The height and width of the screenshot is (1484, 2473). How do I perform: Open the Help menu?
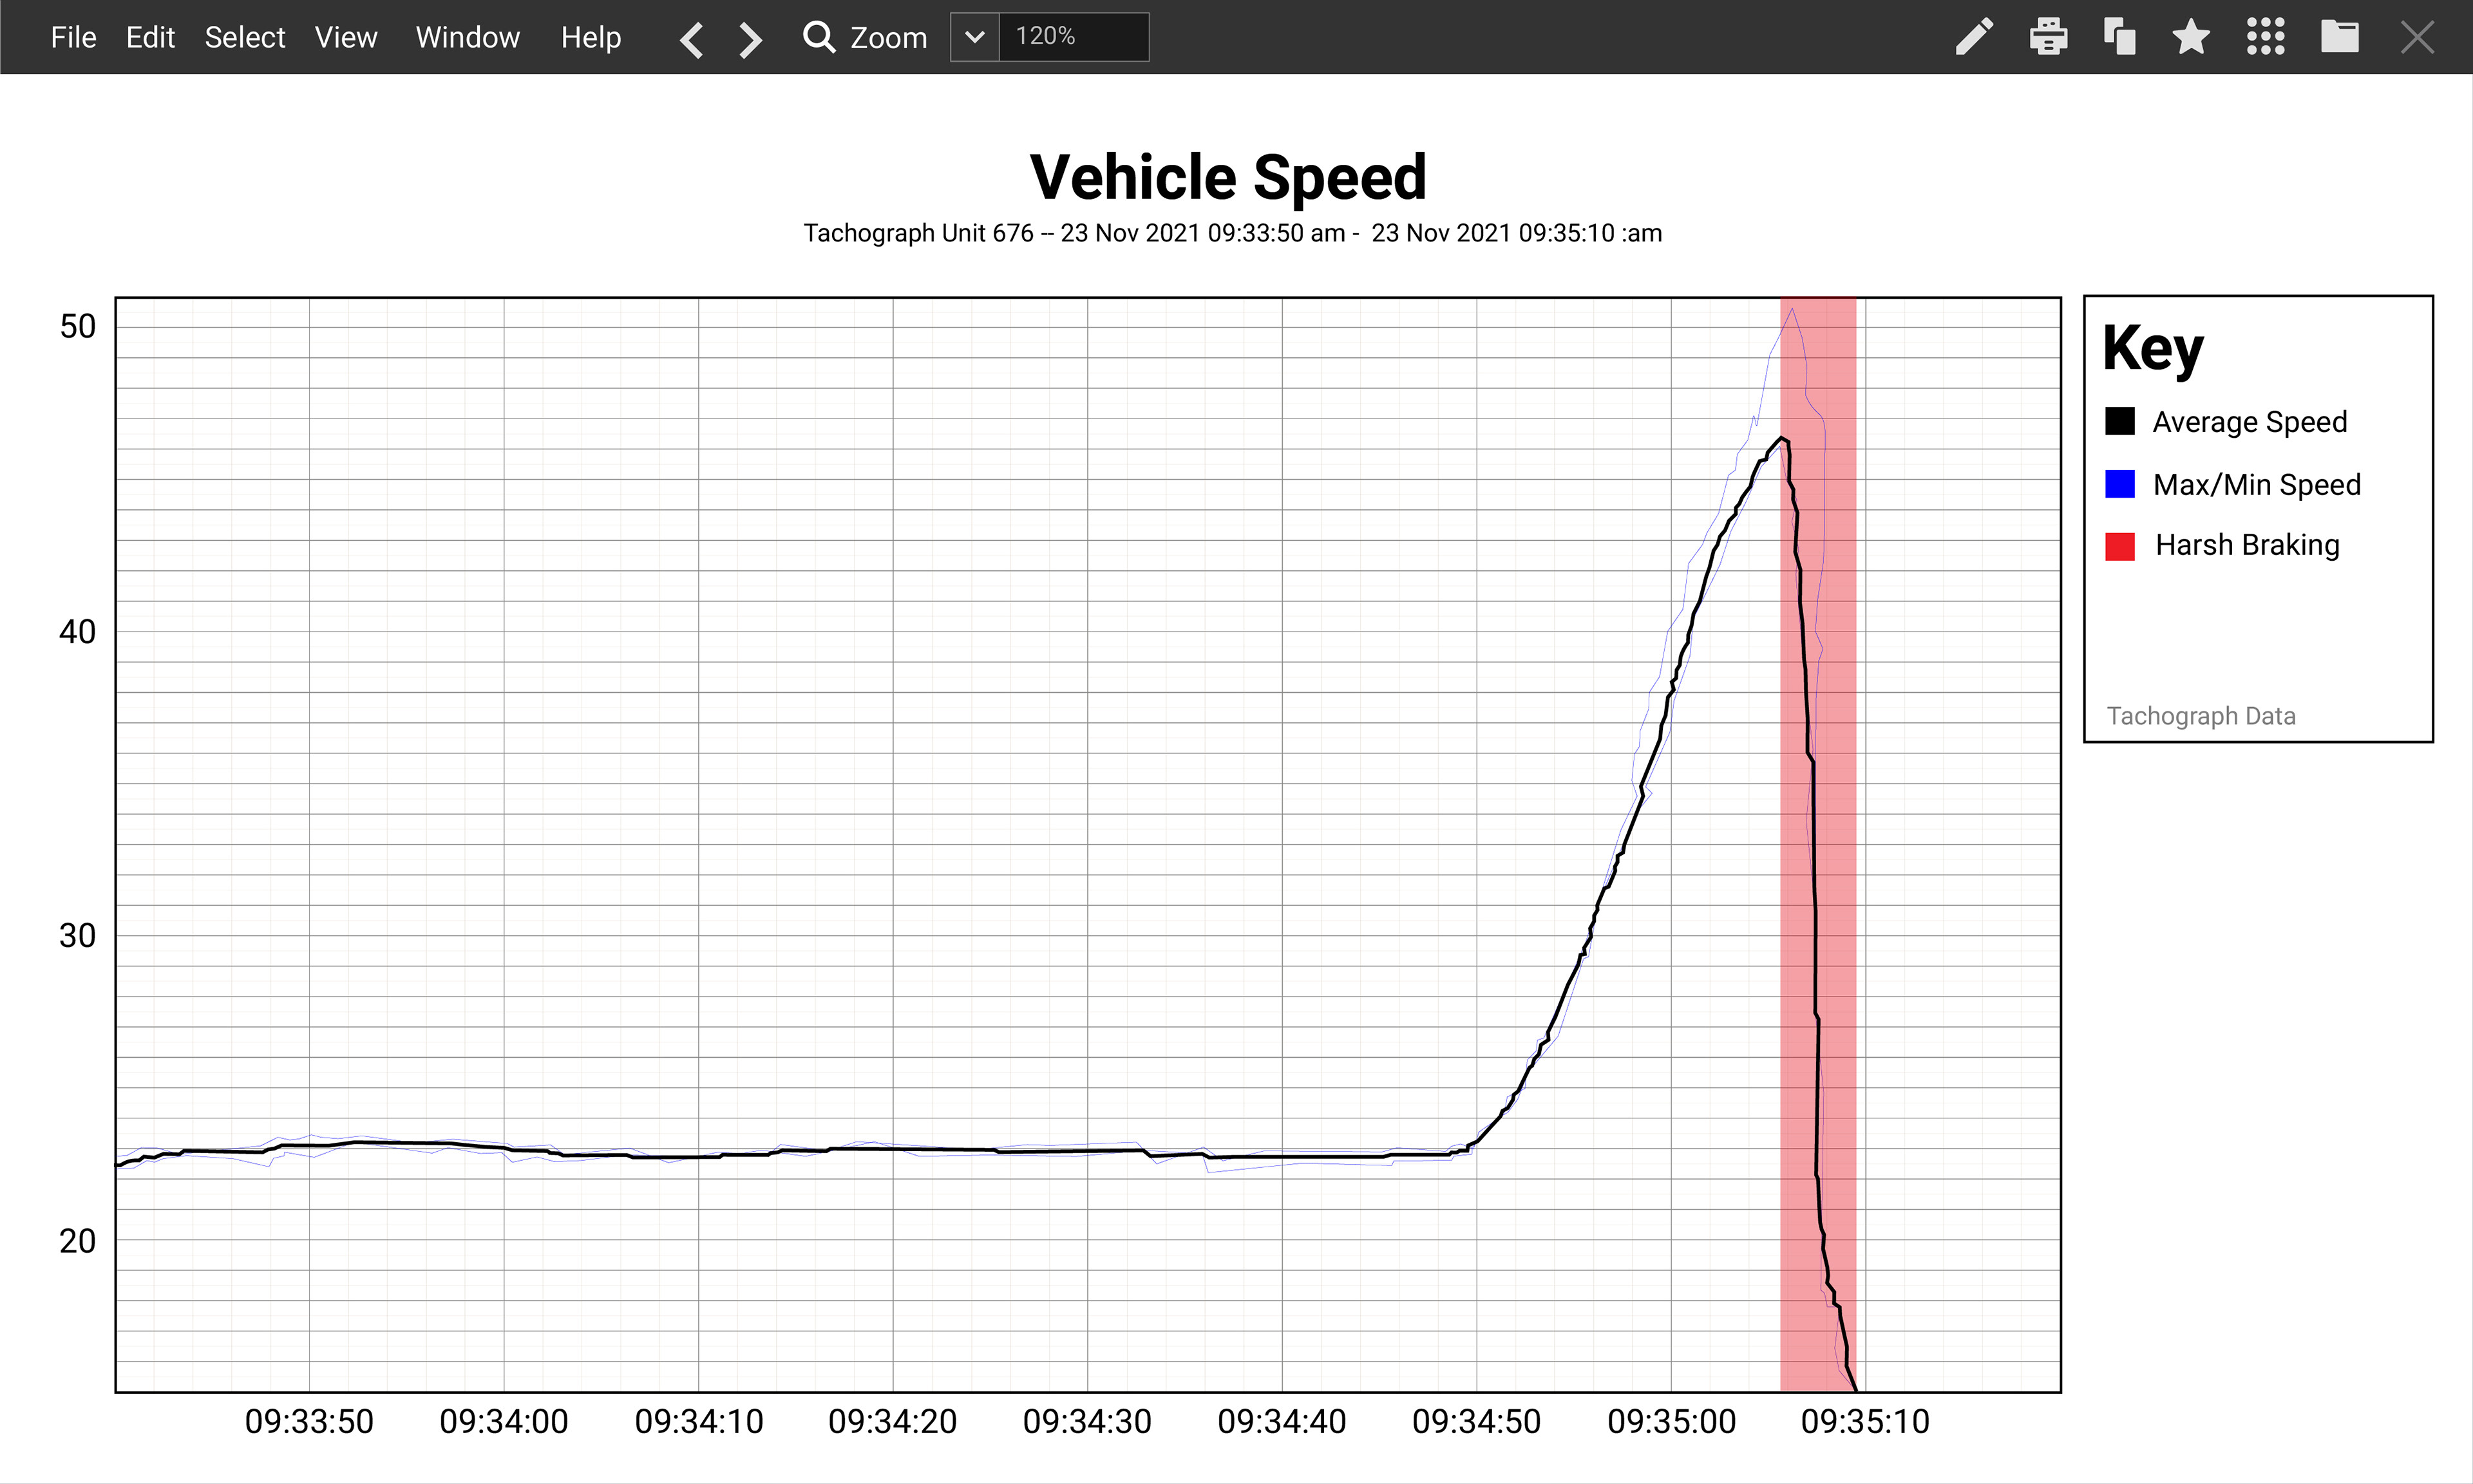coord(591,37)
